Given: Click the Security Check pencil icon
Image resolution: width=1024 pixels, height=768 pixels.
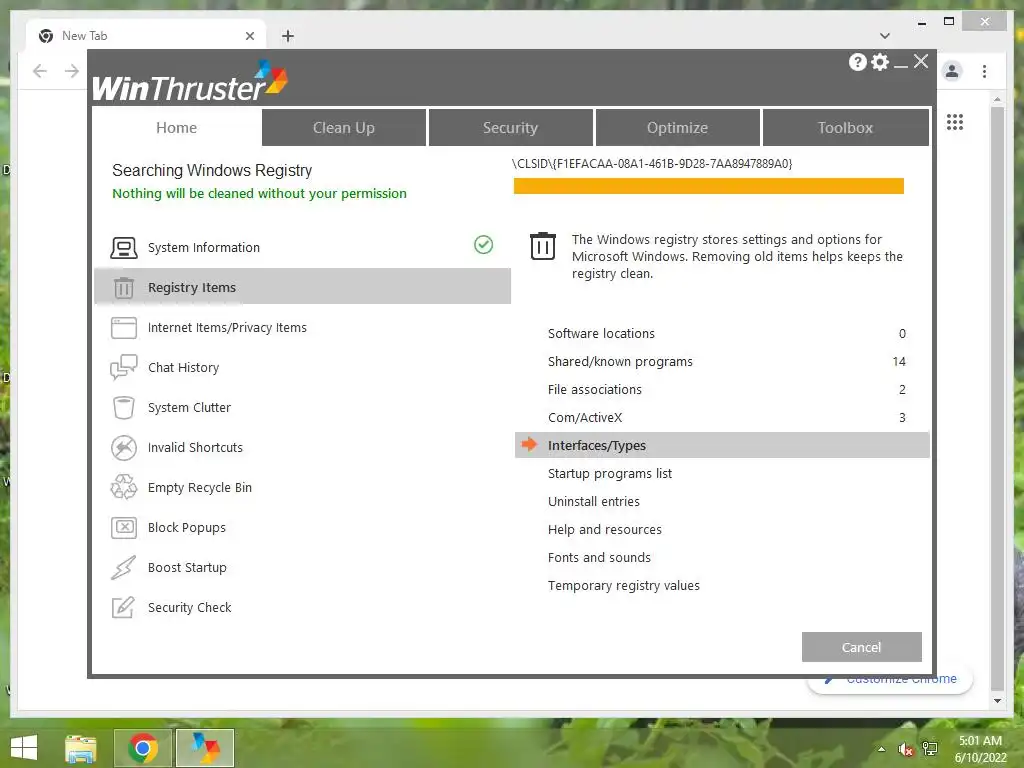Looking at the screenshot, I should point(123,607).
